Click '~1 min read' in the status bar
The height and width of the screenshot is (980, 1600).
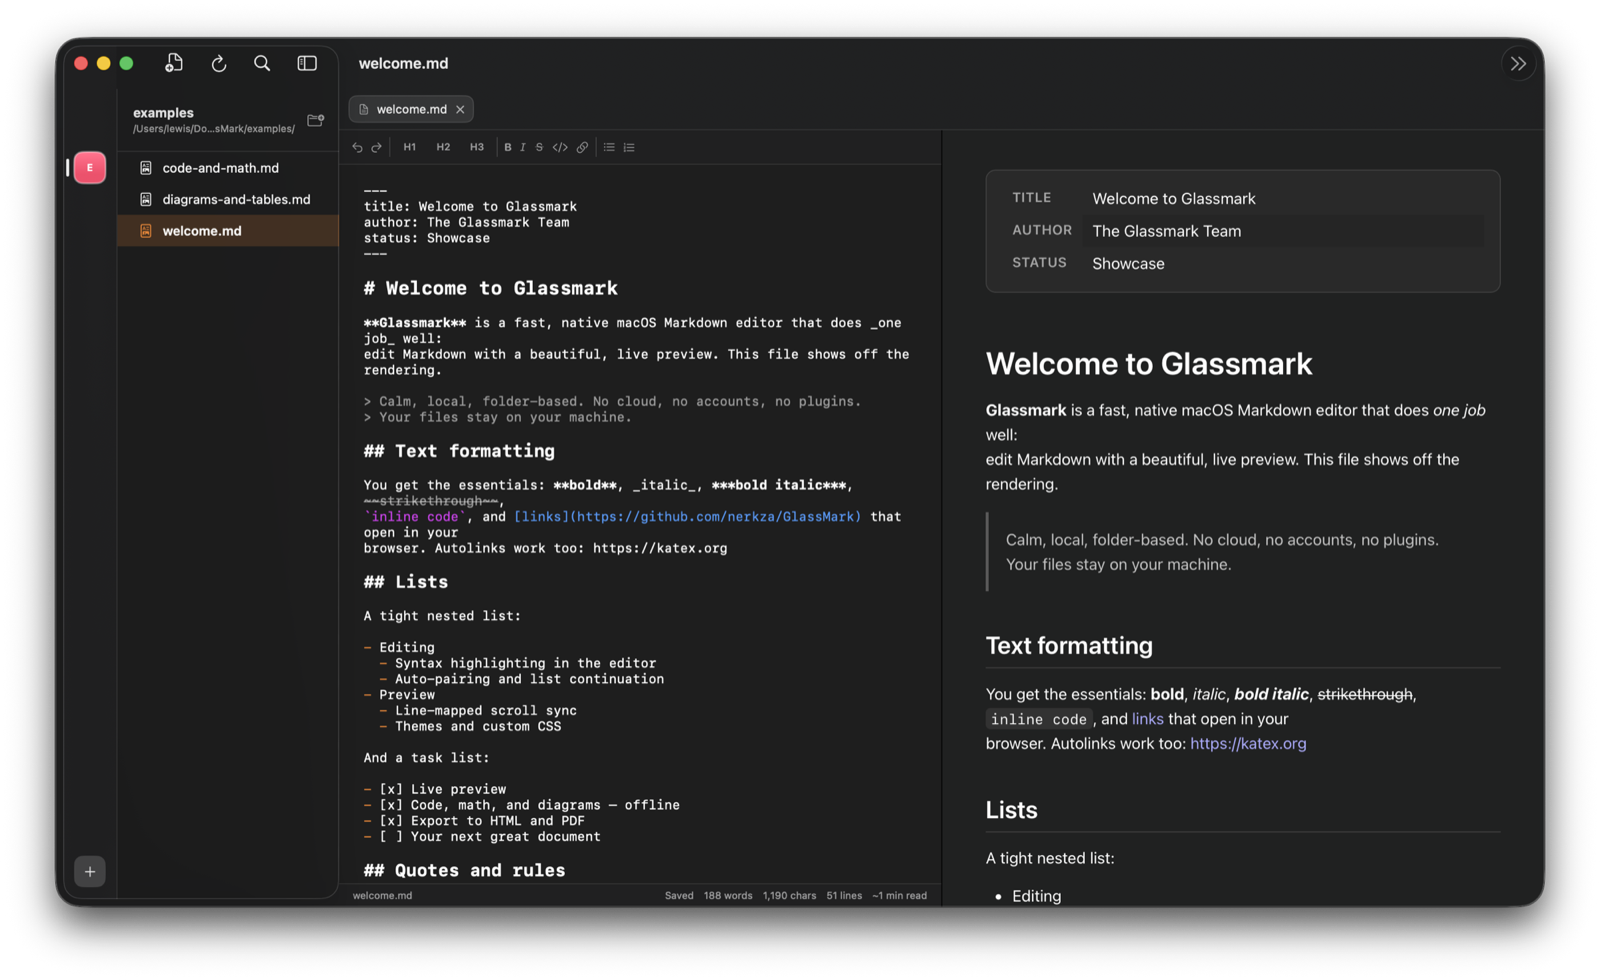(899, 896)
